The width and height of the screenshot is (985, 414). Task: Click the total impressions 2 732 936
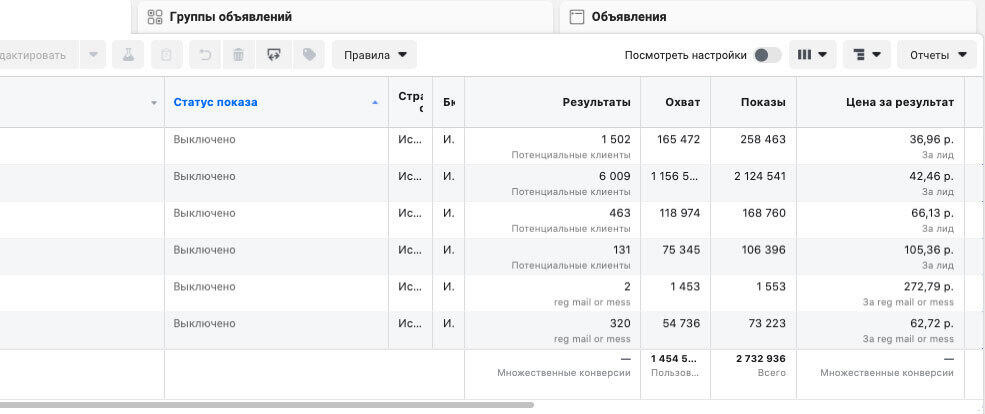pos(761,359)
